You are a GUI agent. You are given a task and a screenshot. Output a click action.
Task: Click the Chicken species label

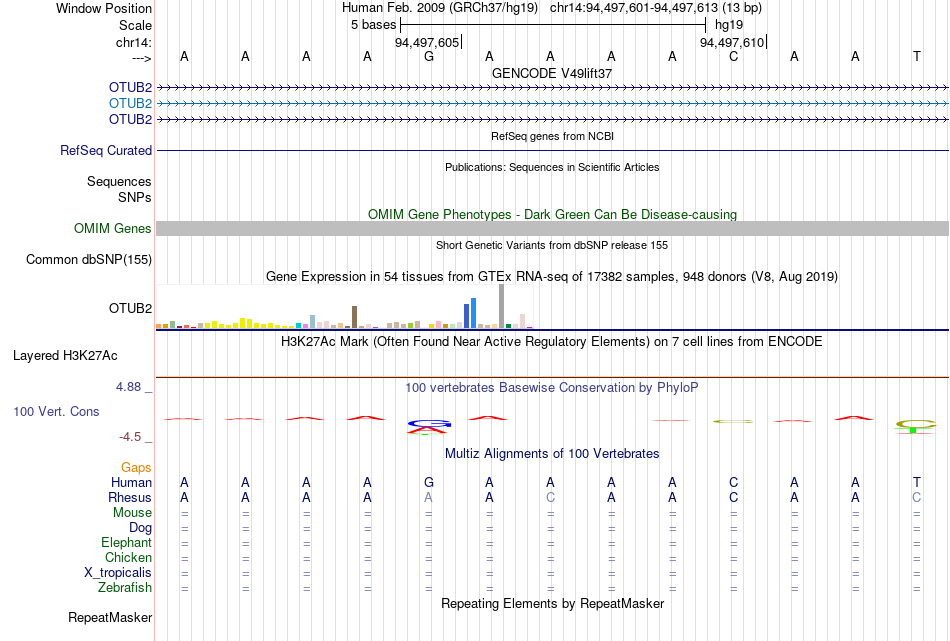(x=128, y=557)
